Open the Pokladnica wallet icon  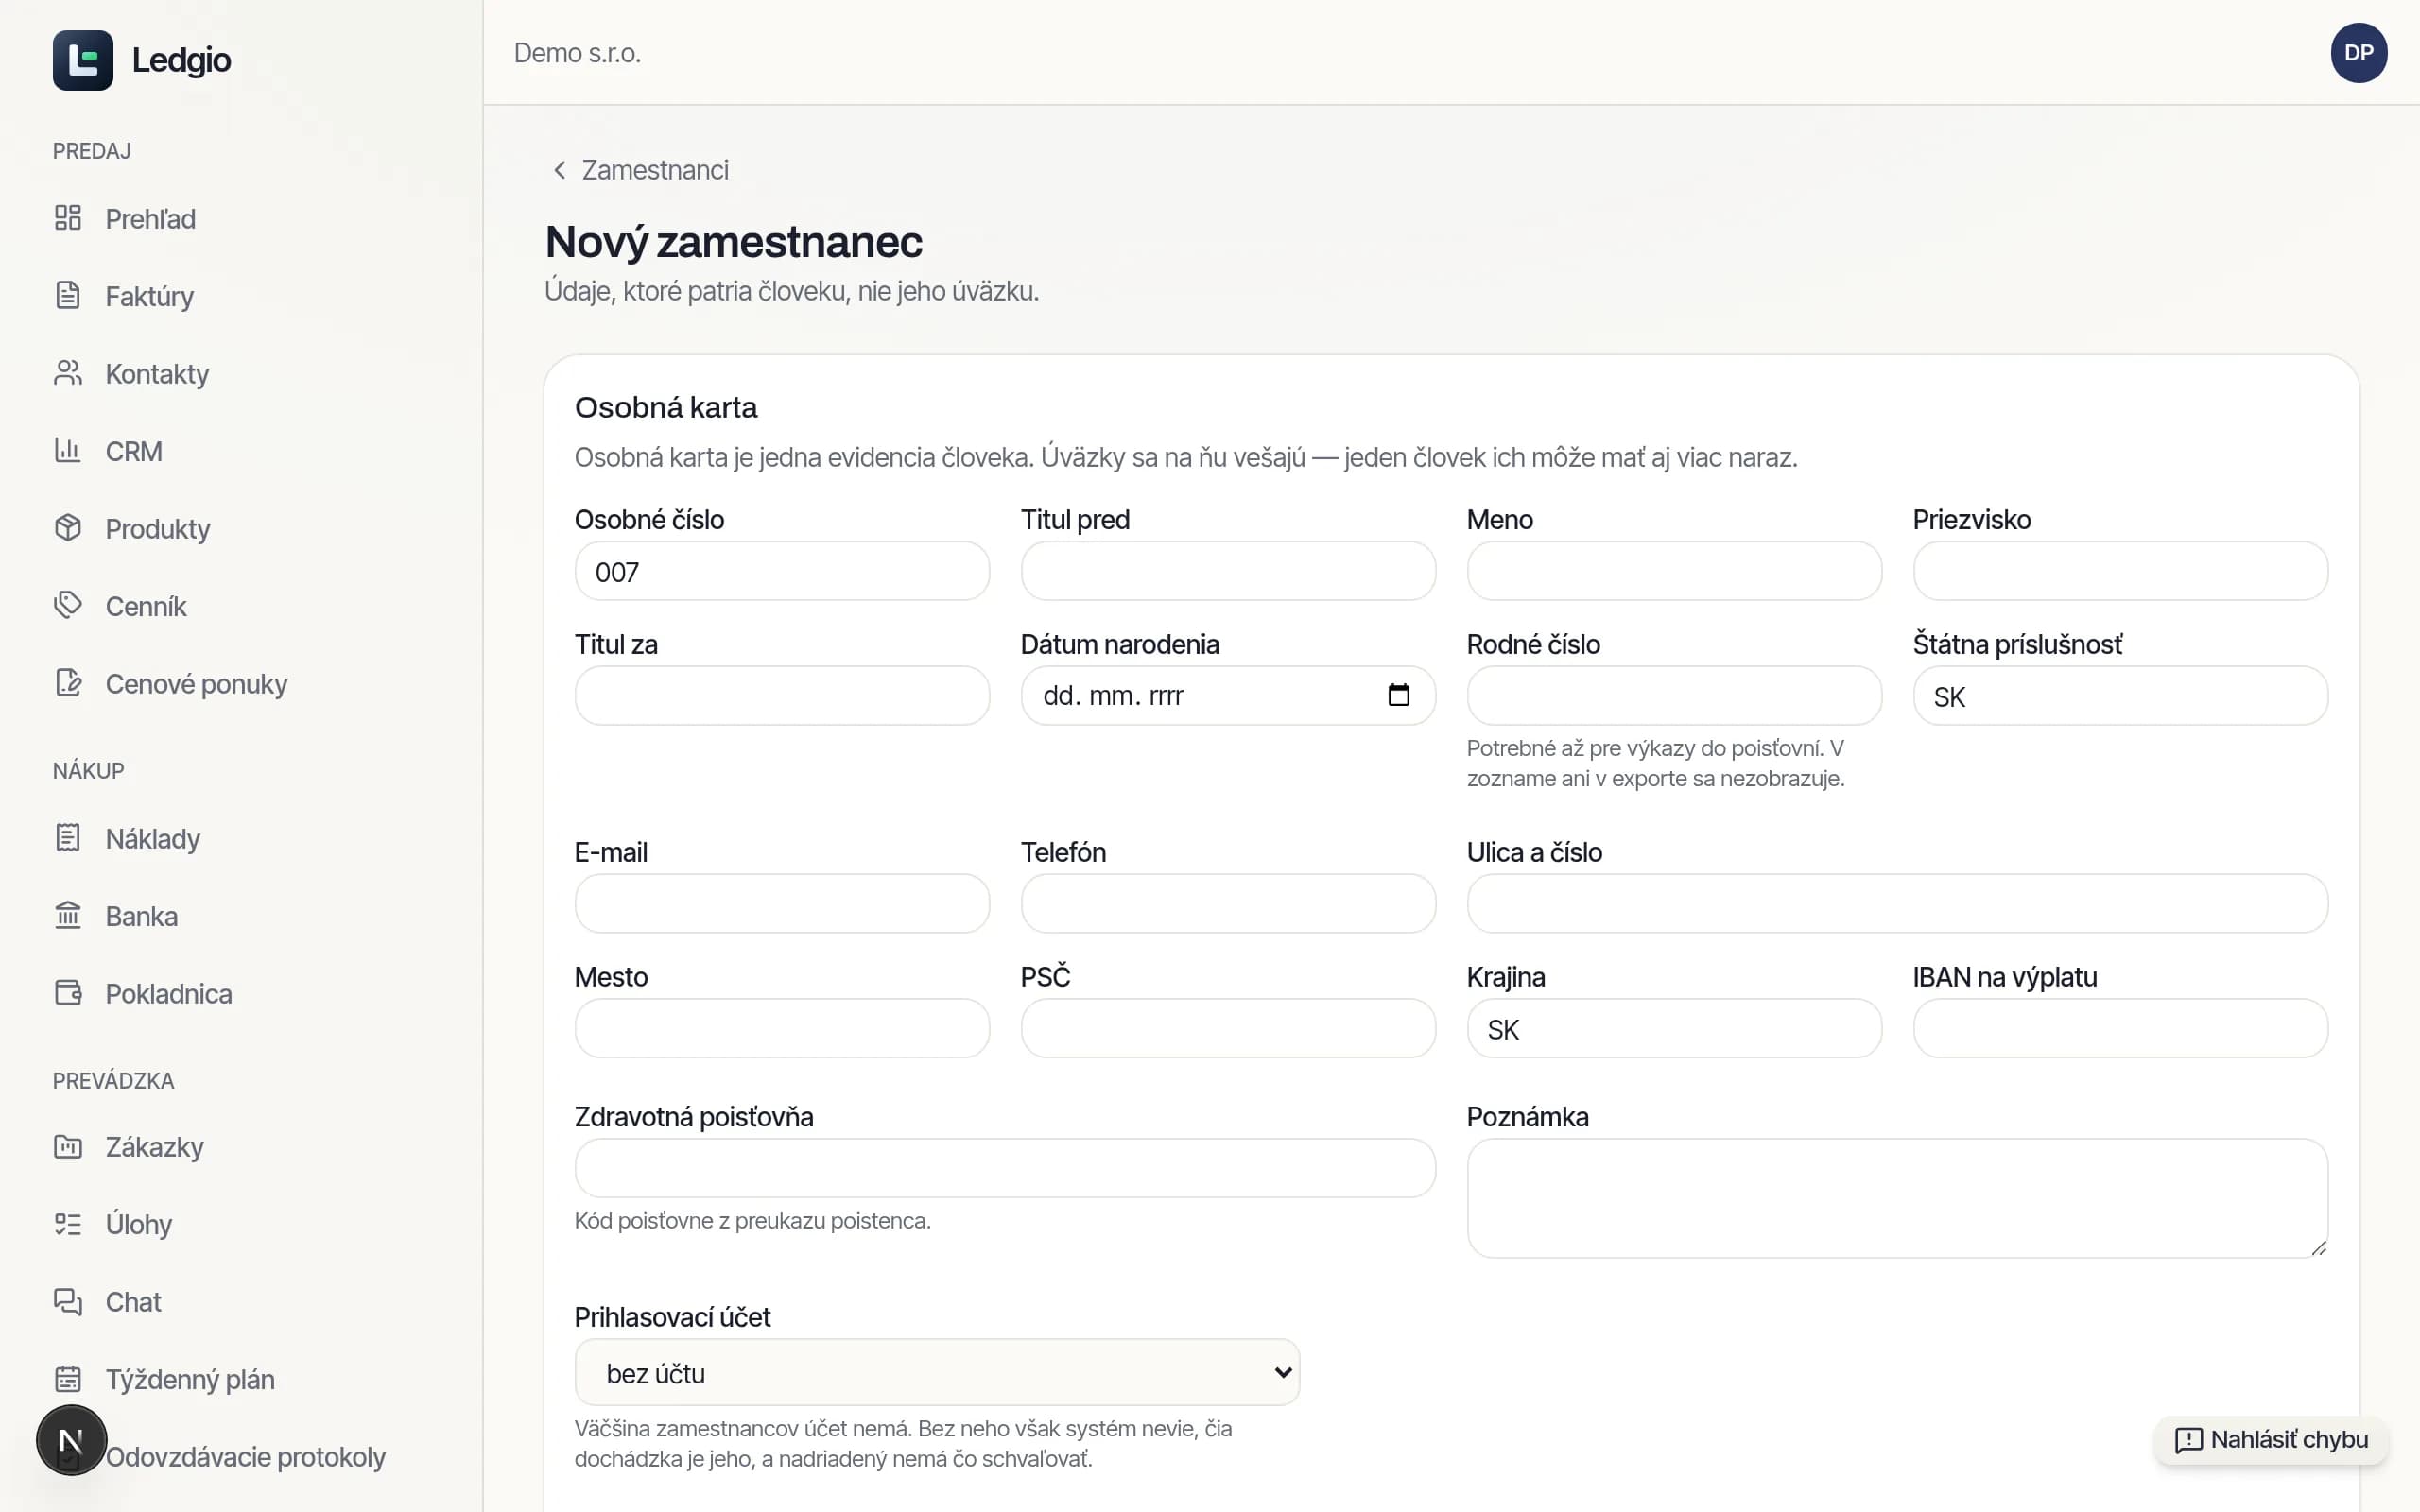(x=68, y=993)
